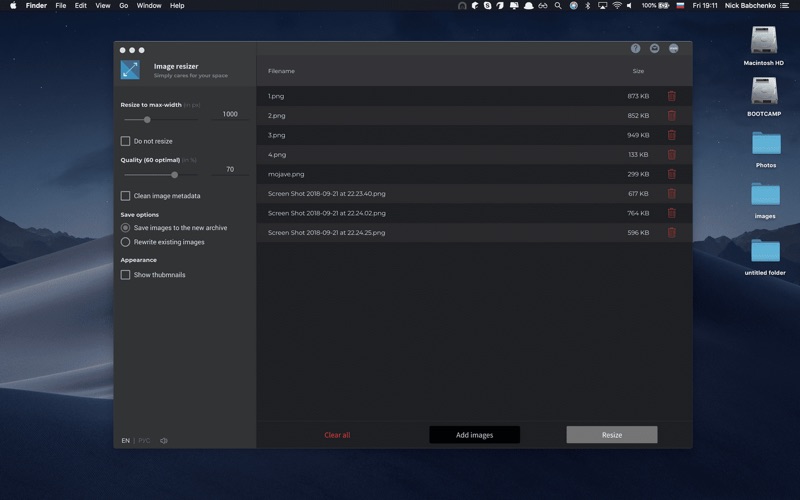Open the Help menu in menu bar
The height and width of the screenshot is (500, 800).
click(x=177, y=6)
